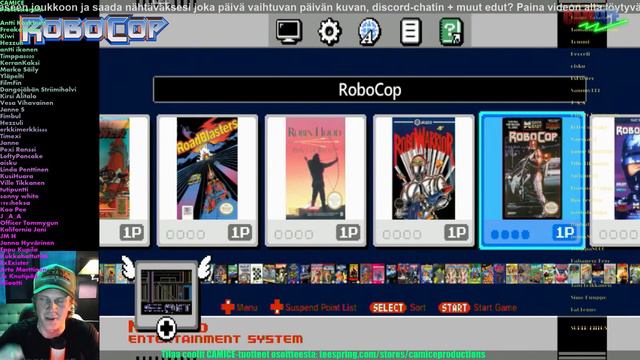Click chat name Kirsi Alitalo

(18, 96)
